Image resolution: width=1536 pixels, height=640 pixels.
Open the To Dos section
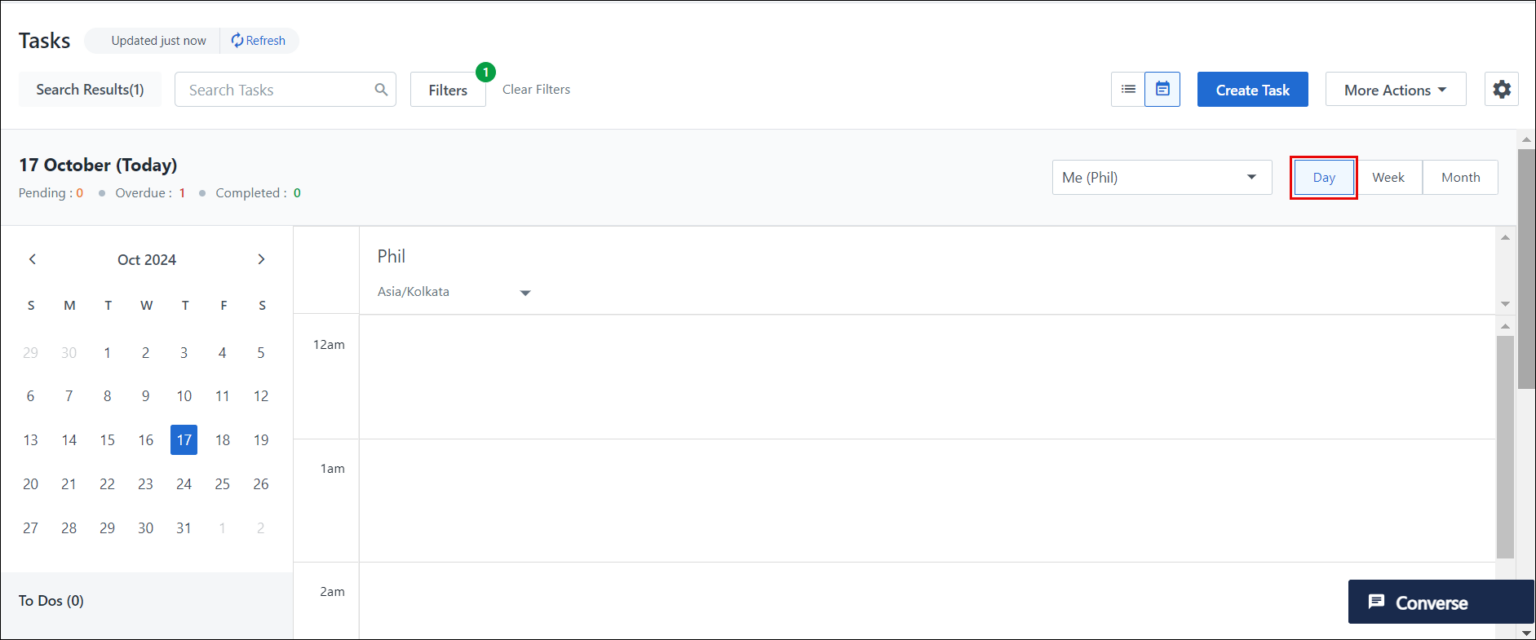(x=50, y=600)
